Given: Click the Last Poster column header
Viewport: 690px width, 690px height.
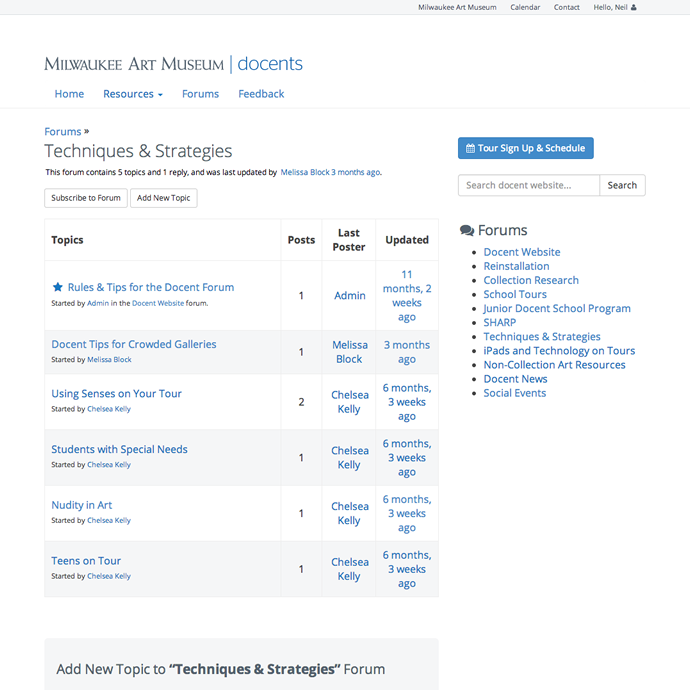Looking at the screenshot, I should (349, 240).
